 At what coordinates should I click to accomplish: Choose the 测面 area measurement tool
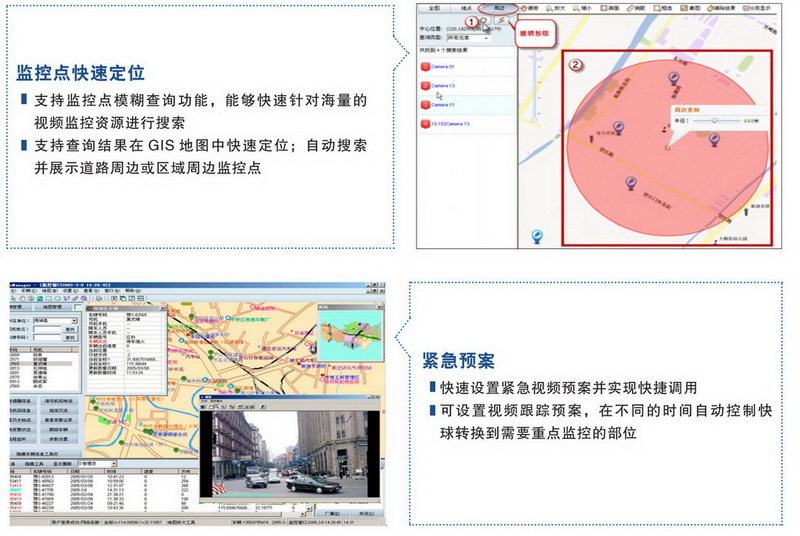[609, 8]
